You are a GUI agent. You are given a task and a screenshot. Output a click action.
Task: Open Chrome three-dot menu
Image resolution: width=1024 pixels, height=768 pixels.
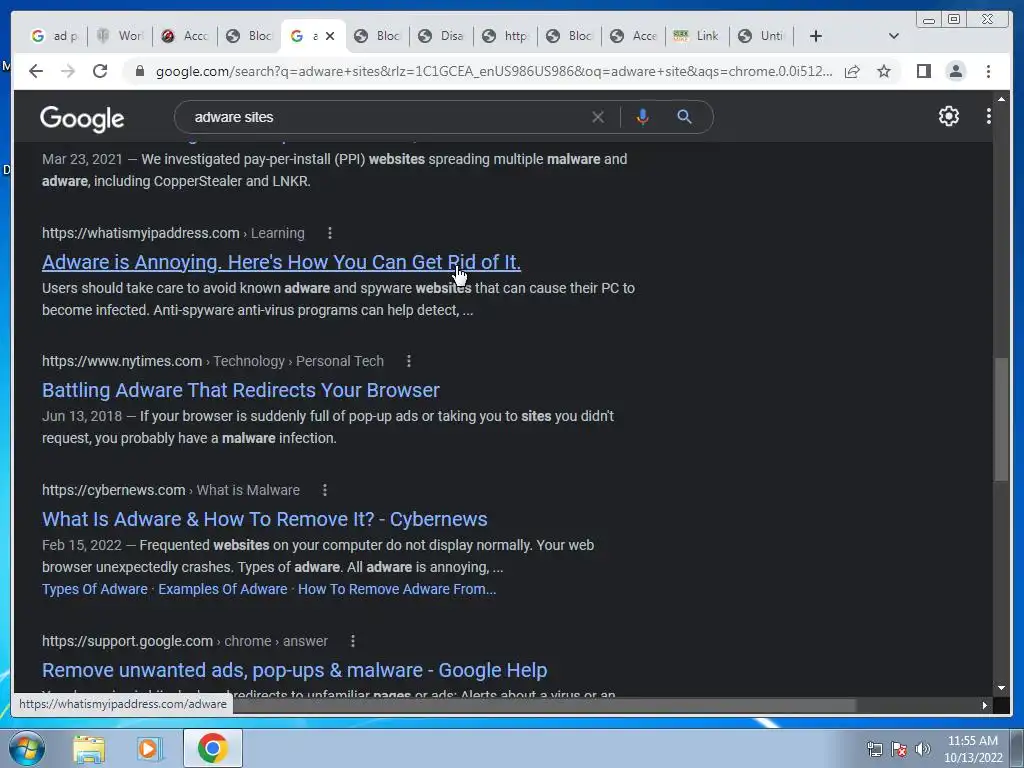(x=988, y=71)
